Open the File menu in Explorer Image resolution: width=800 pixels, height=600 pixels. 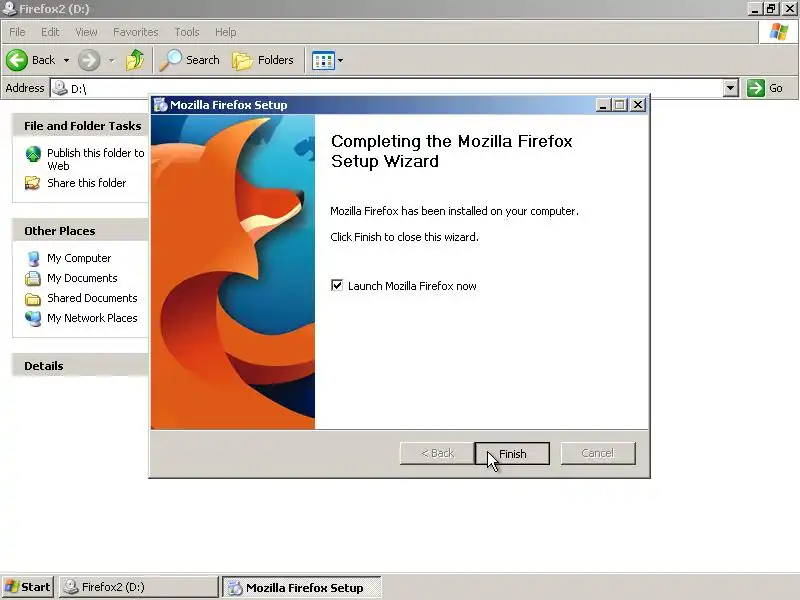(17, 32)
